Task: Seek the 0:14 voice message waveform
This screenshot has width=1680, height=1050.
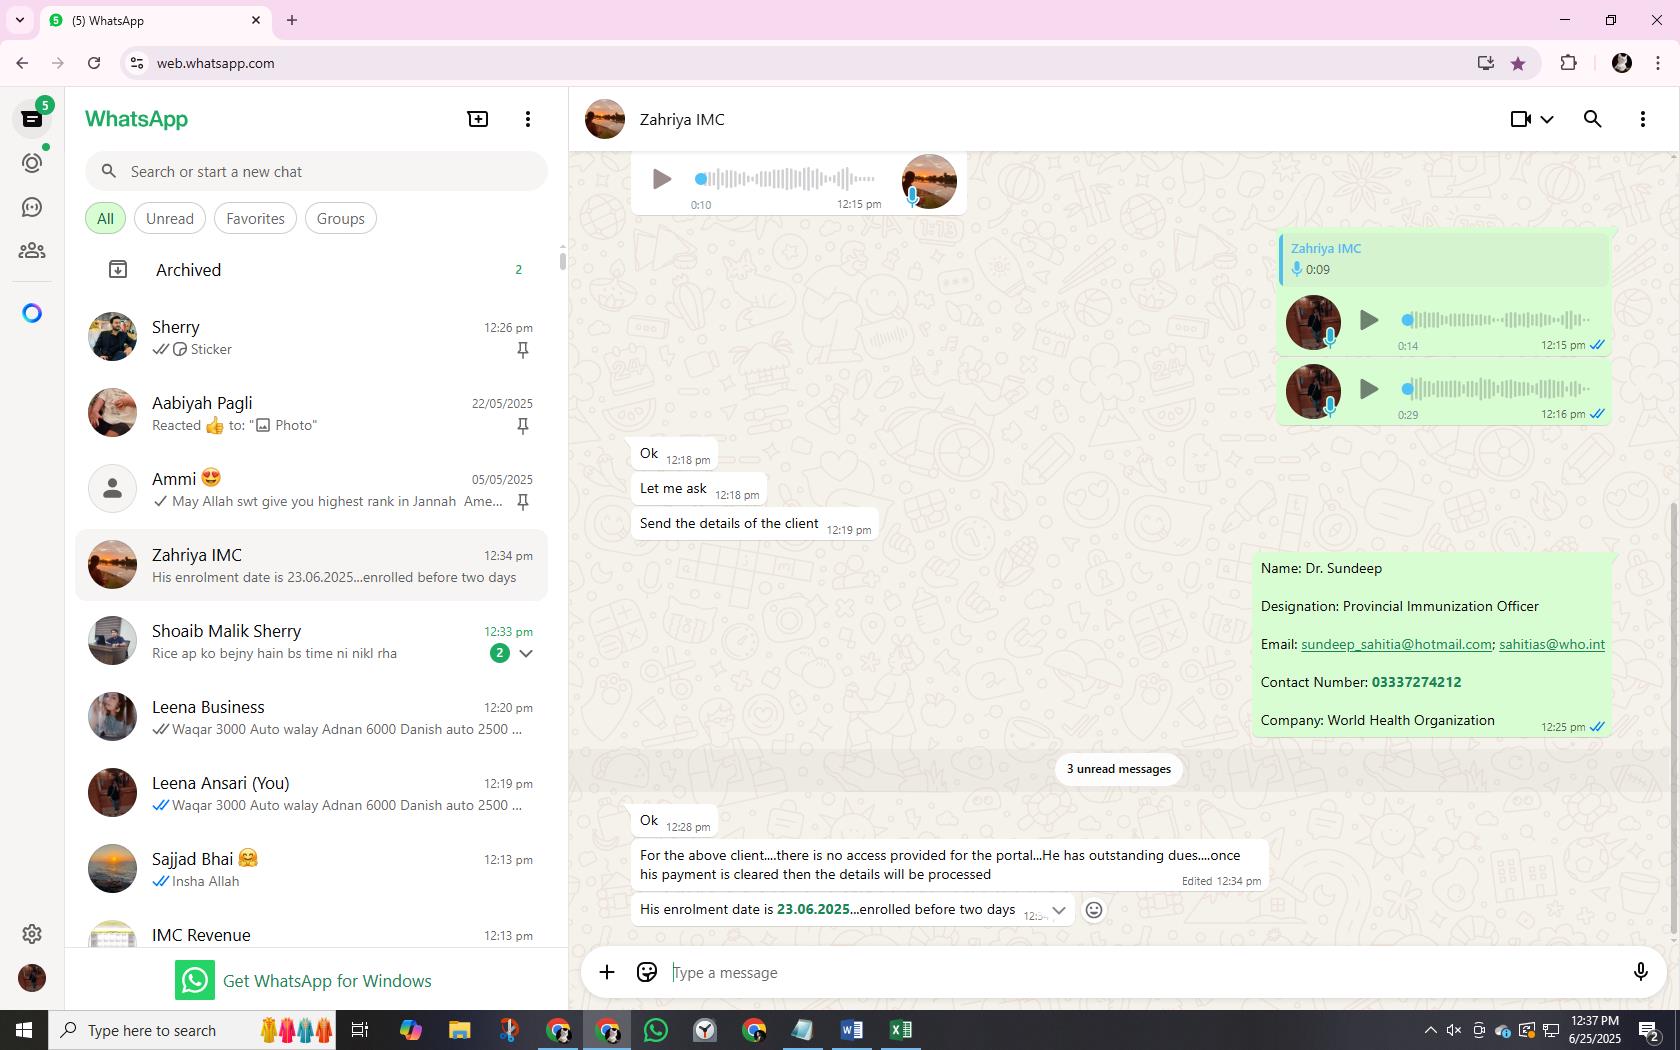Action: pyautogui.click(x=1495, y=320)
